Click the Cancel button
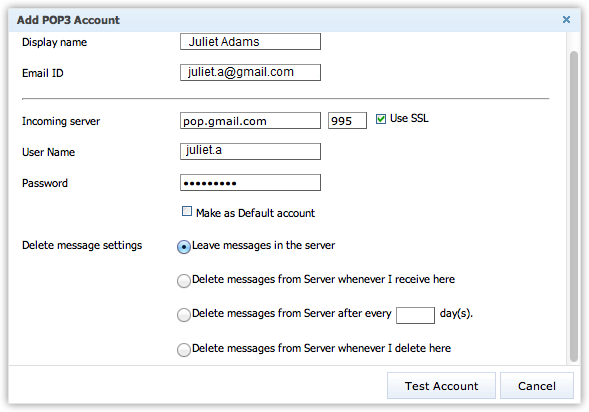The height and width of the screenshot is (412, 589). click(537, 386)
